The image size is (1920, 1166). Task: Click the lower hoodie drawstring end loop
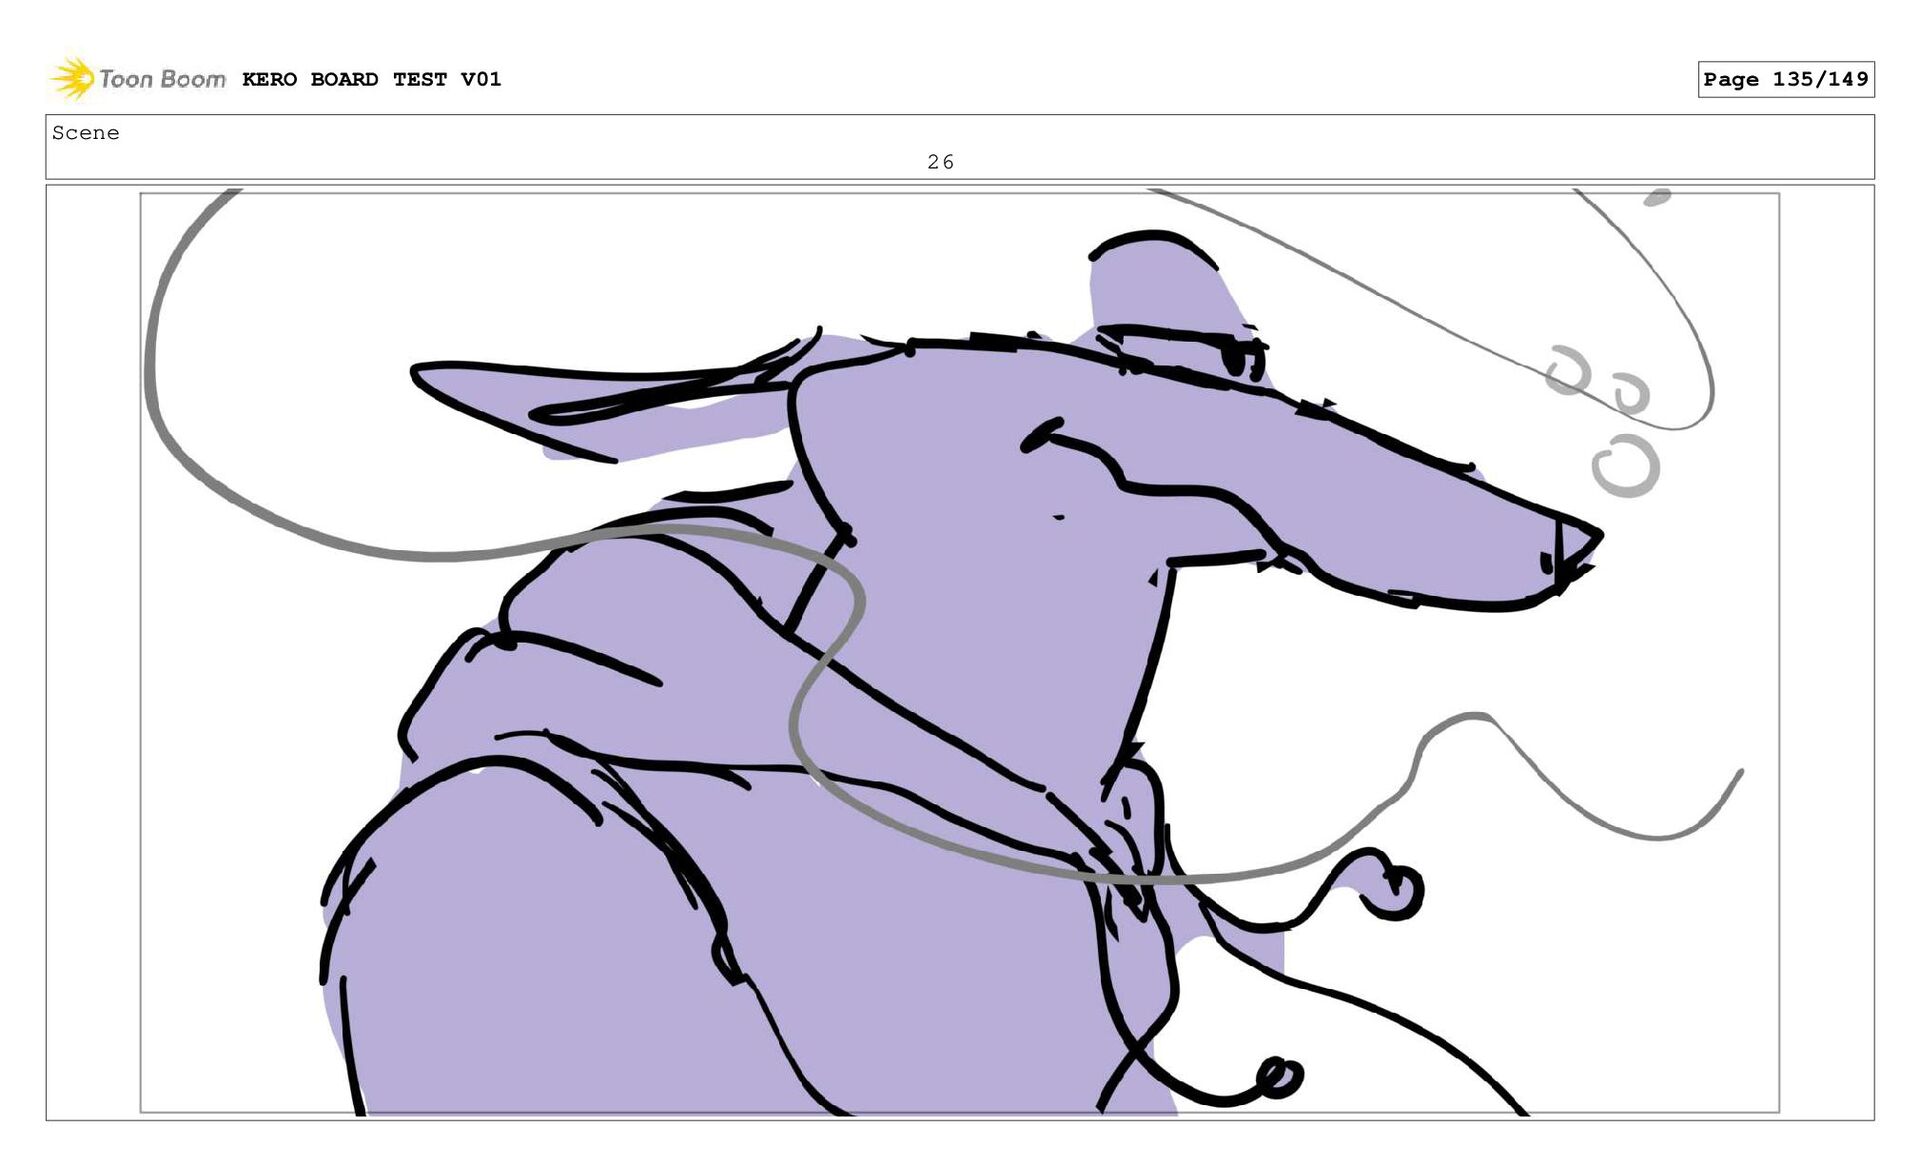pos(1277,1077)
